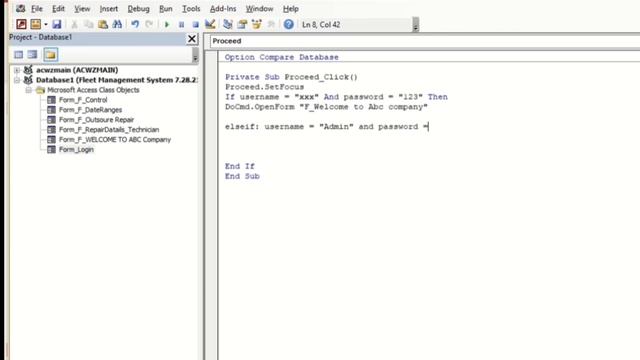Click the DoCmd.OpenForm code line
The width and height of the screenshot is (640, 360).
pyautogui.click(x=327, y=107)
